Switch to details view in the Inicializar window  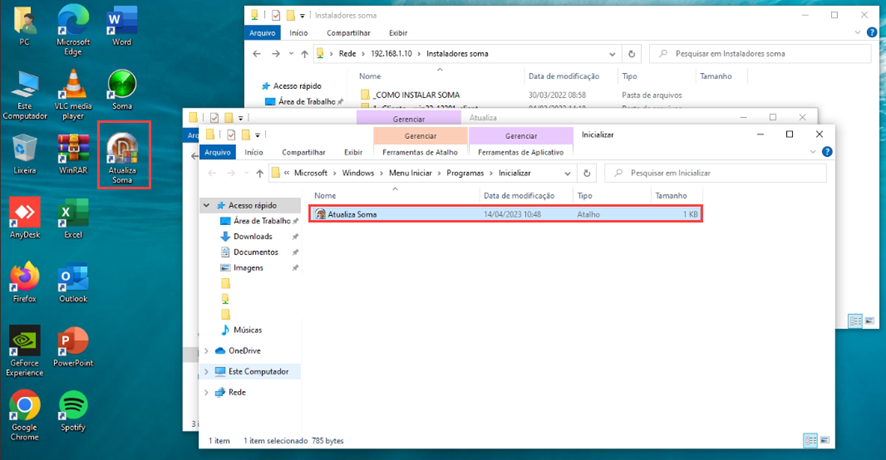tap(810, 440)
